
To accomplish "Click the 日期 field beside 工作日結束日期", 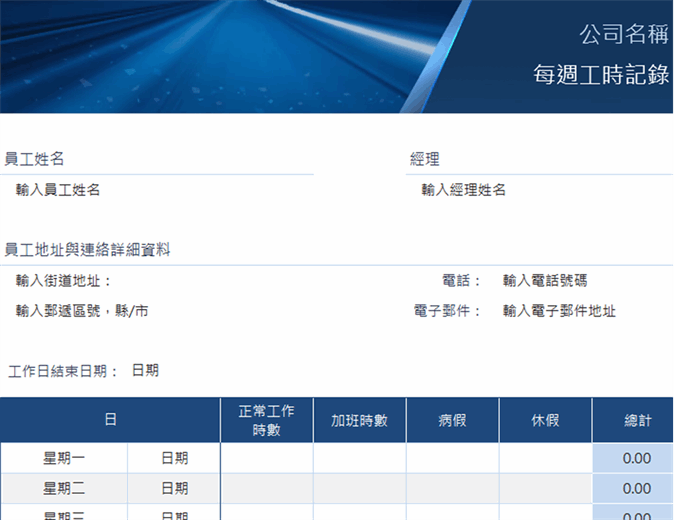I will [145, 371].
